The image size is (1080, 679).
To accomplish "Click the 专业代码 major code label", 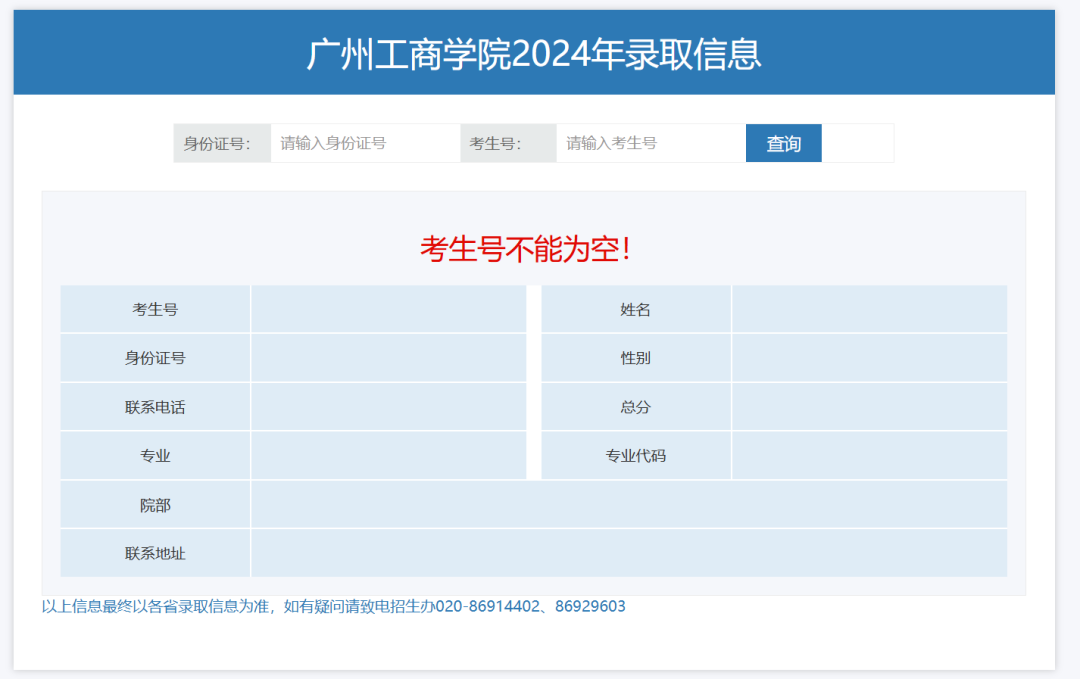I will pos(635,455).
